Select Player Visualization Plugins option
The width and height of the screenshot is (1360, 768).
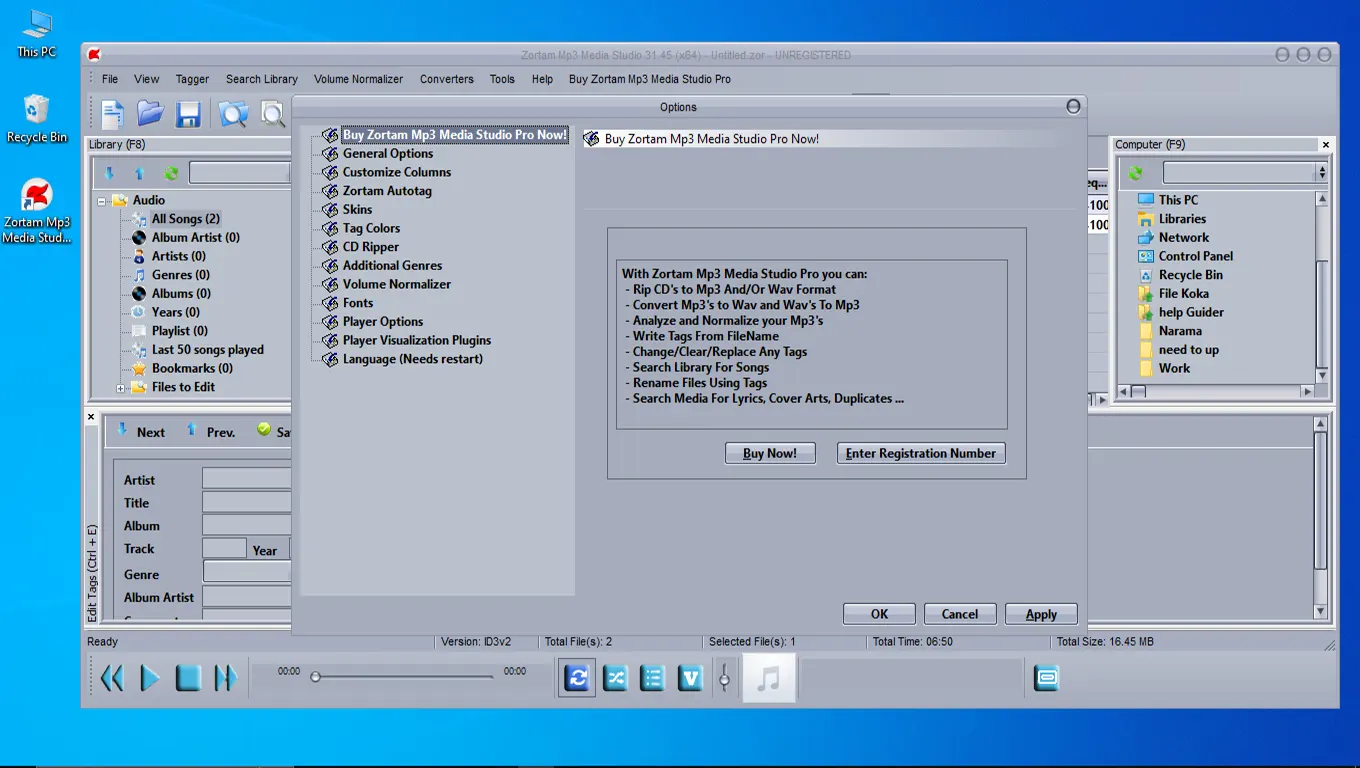pos(417,340)
